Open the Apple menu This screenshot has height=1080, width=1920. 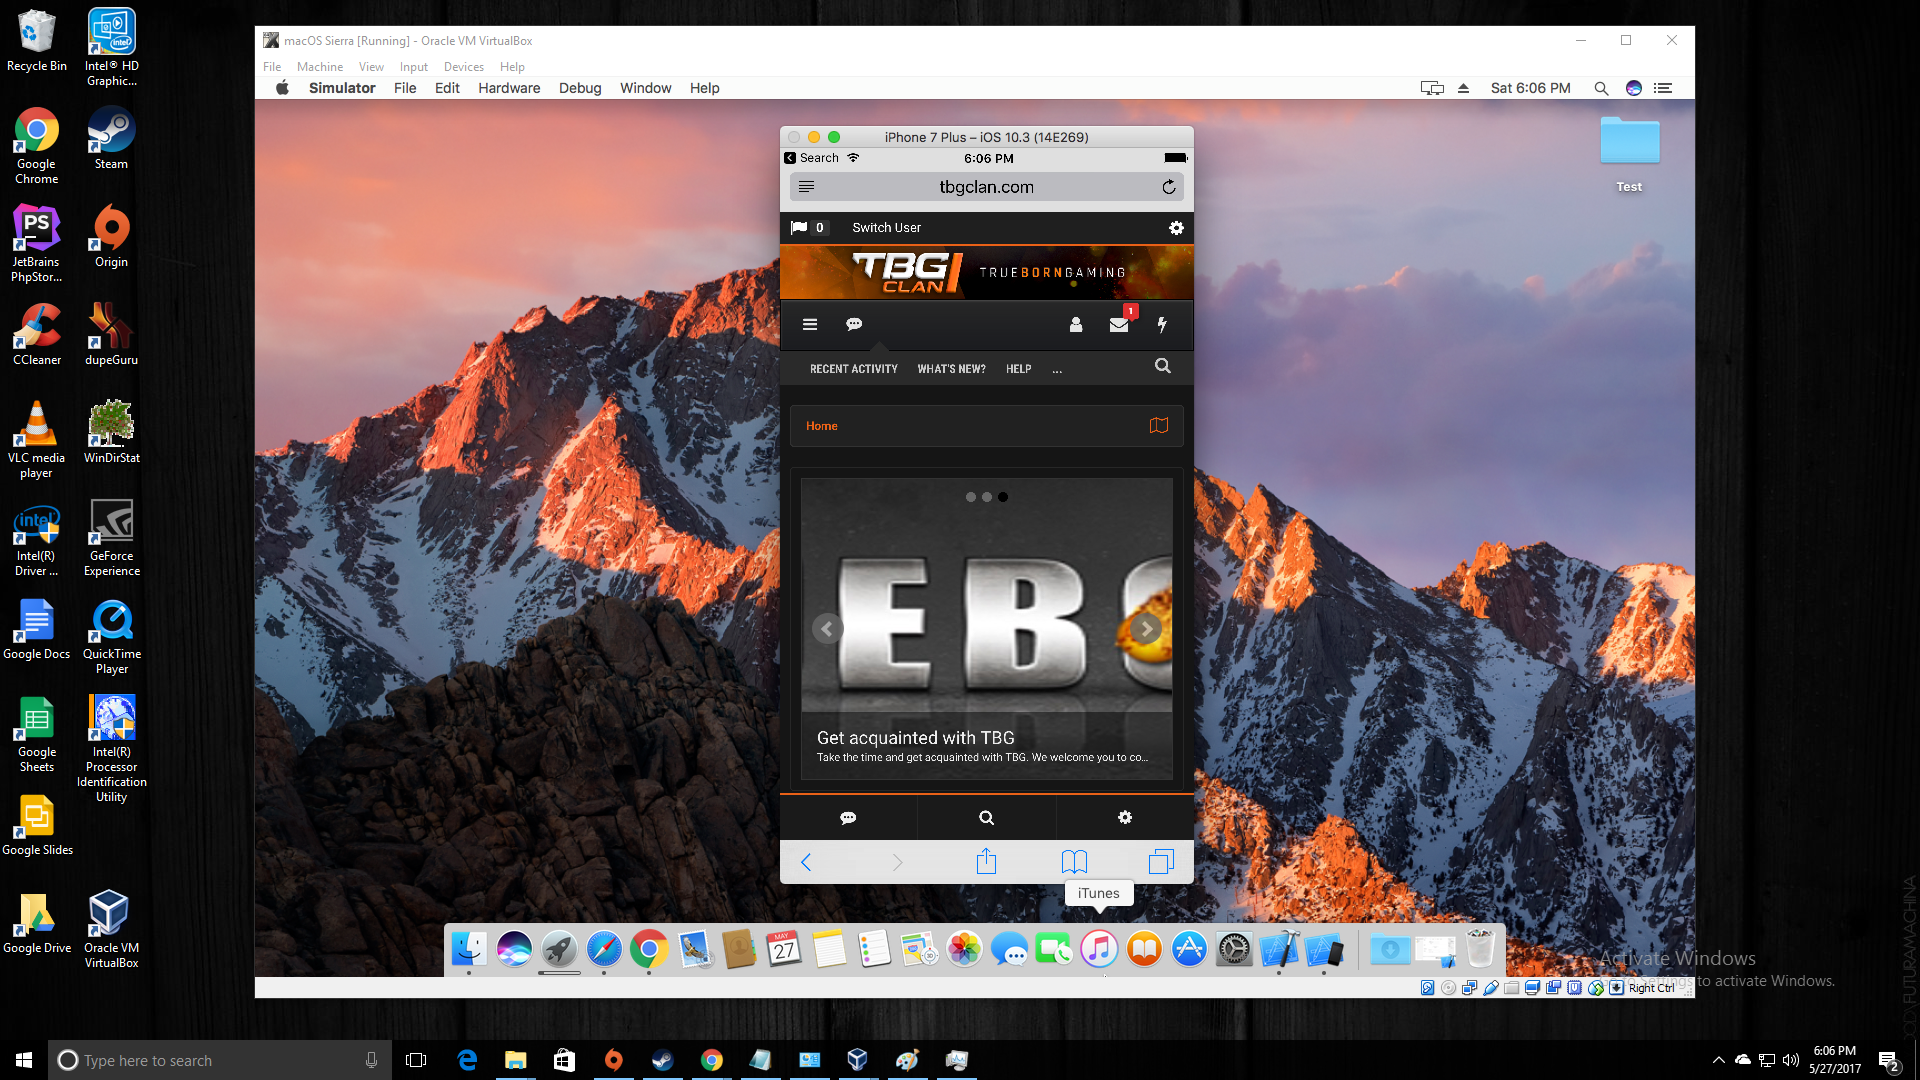(282, 88)
